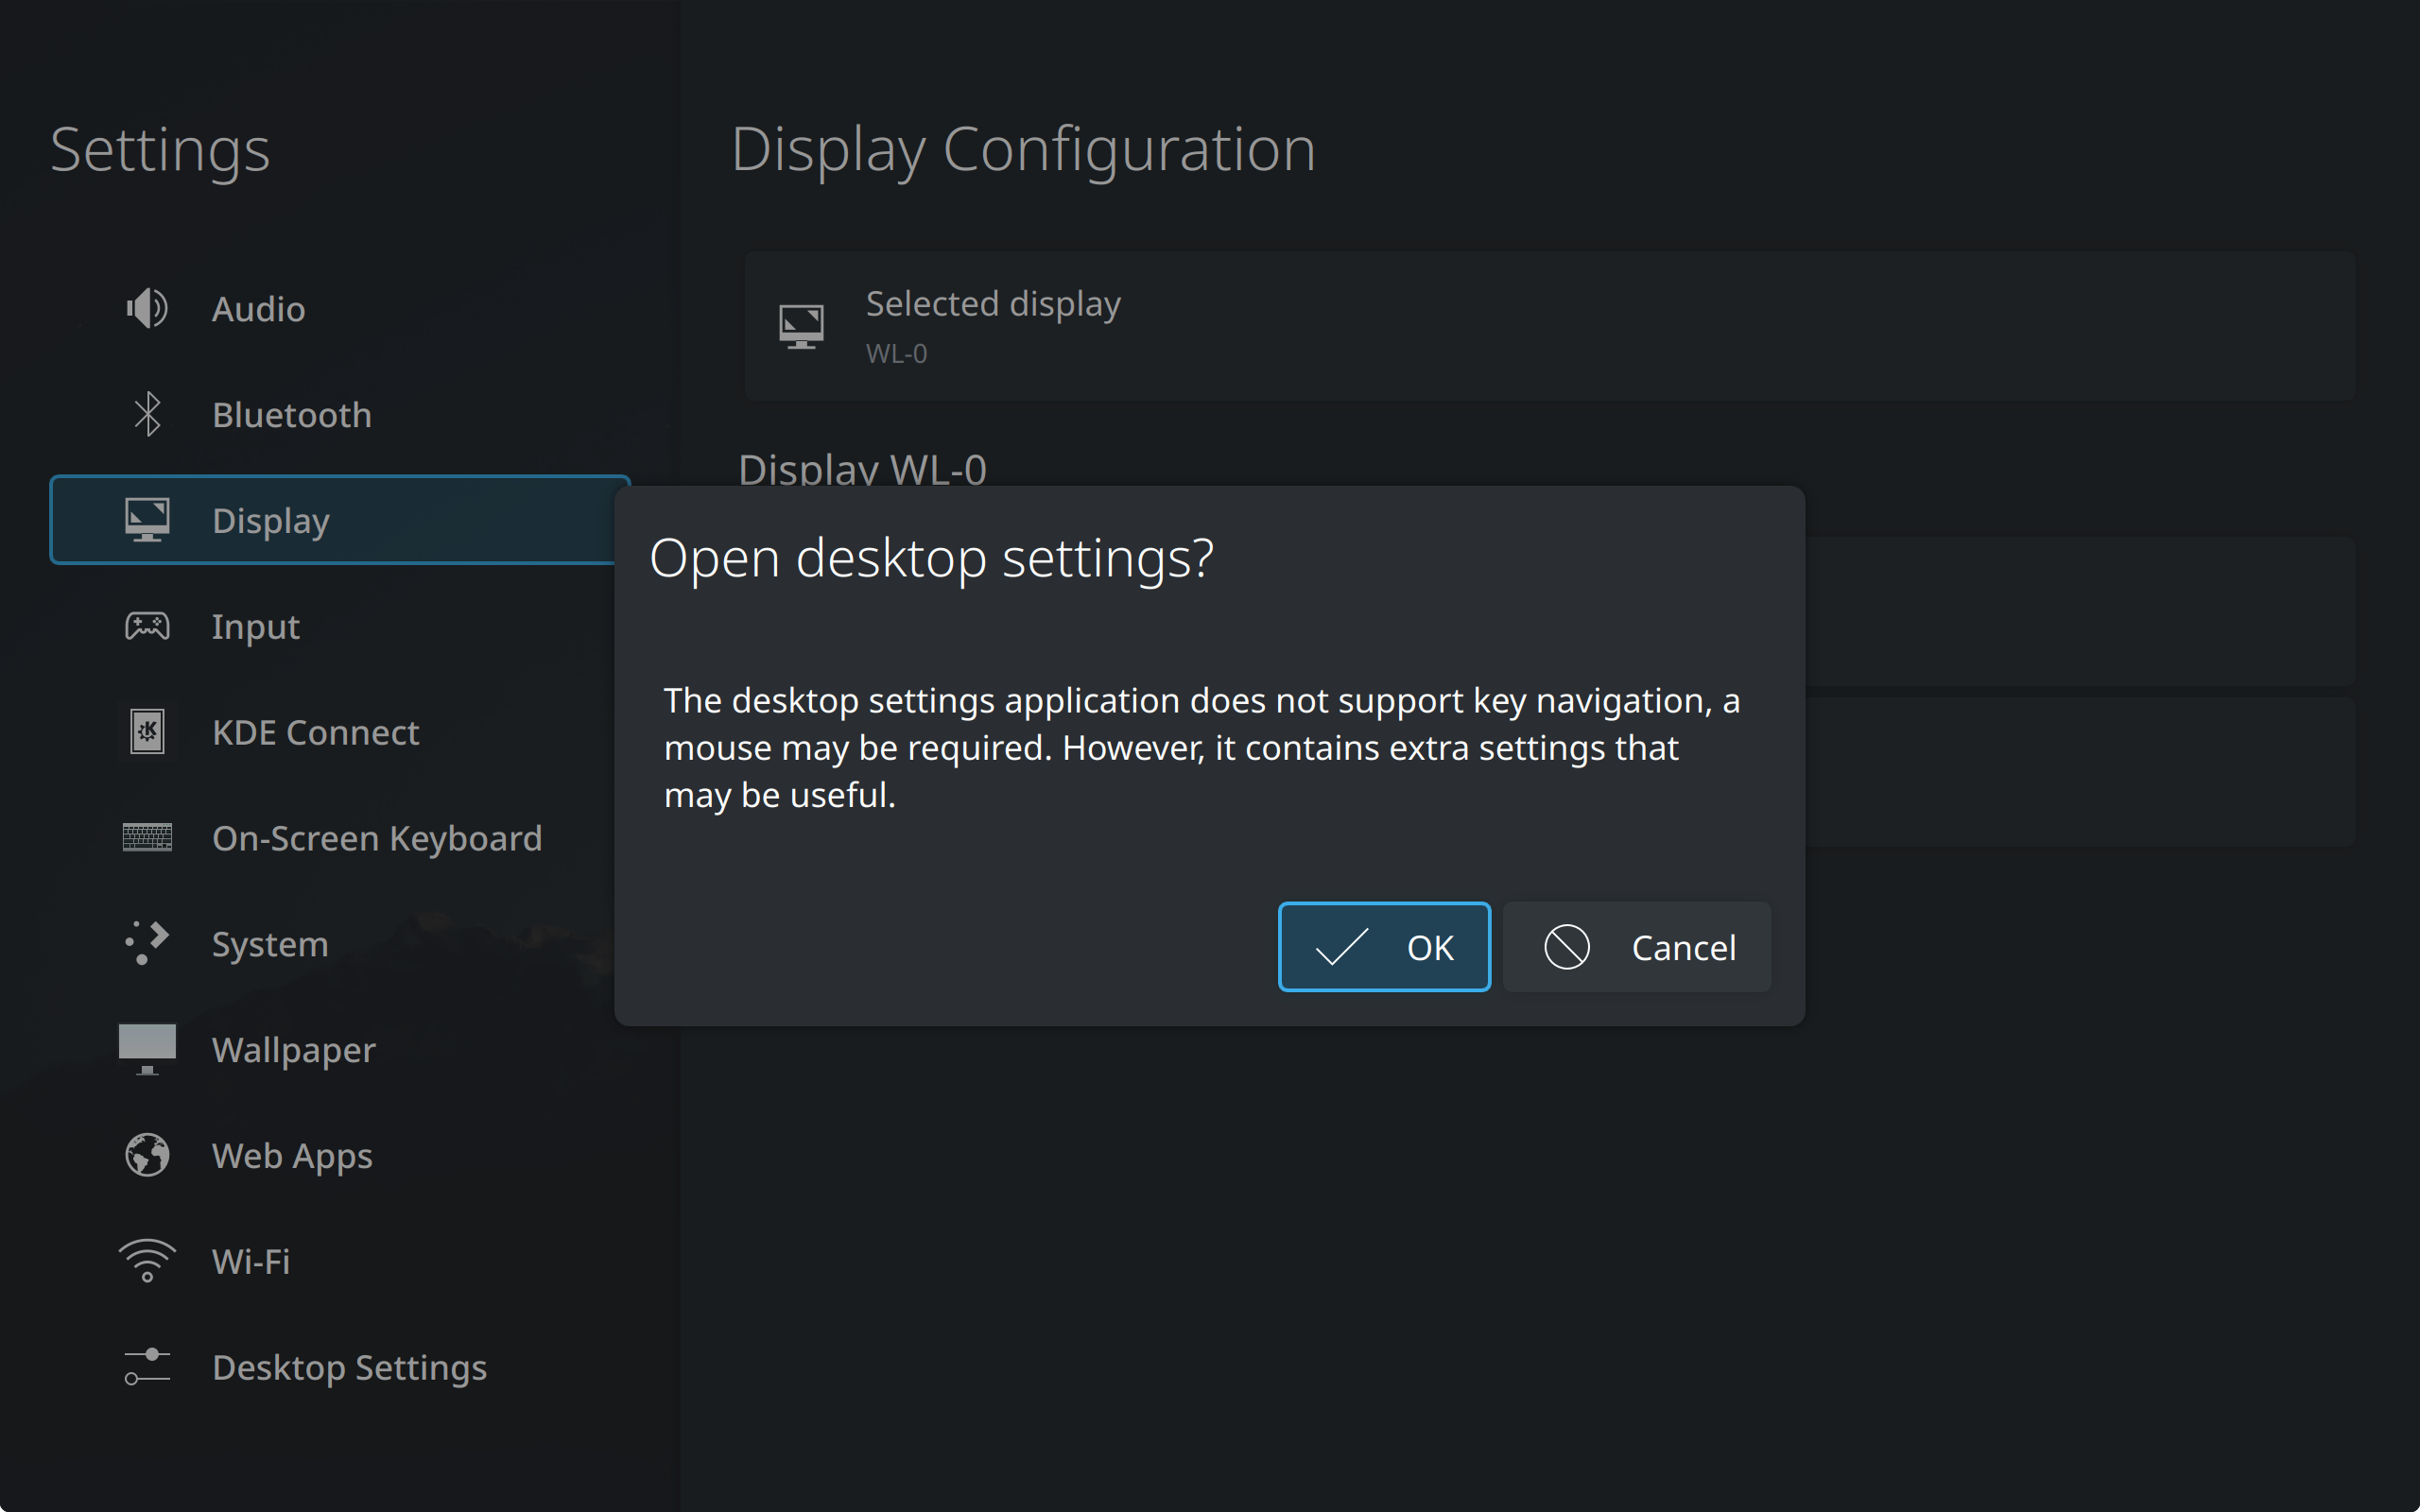Click the Selected display monitor icon

click(801, 326)
